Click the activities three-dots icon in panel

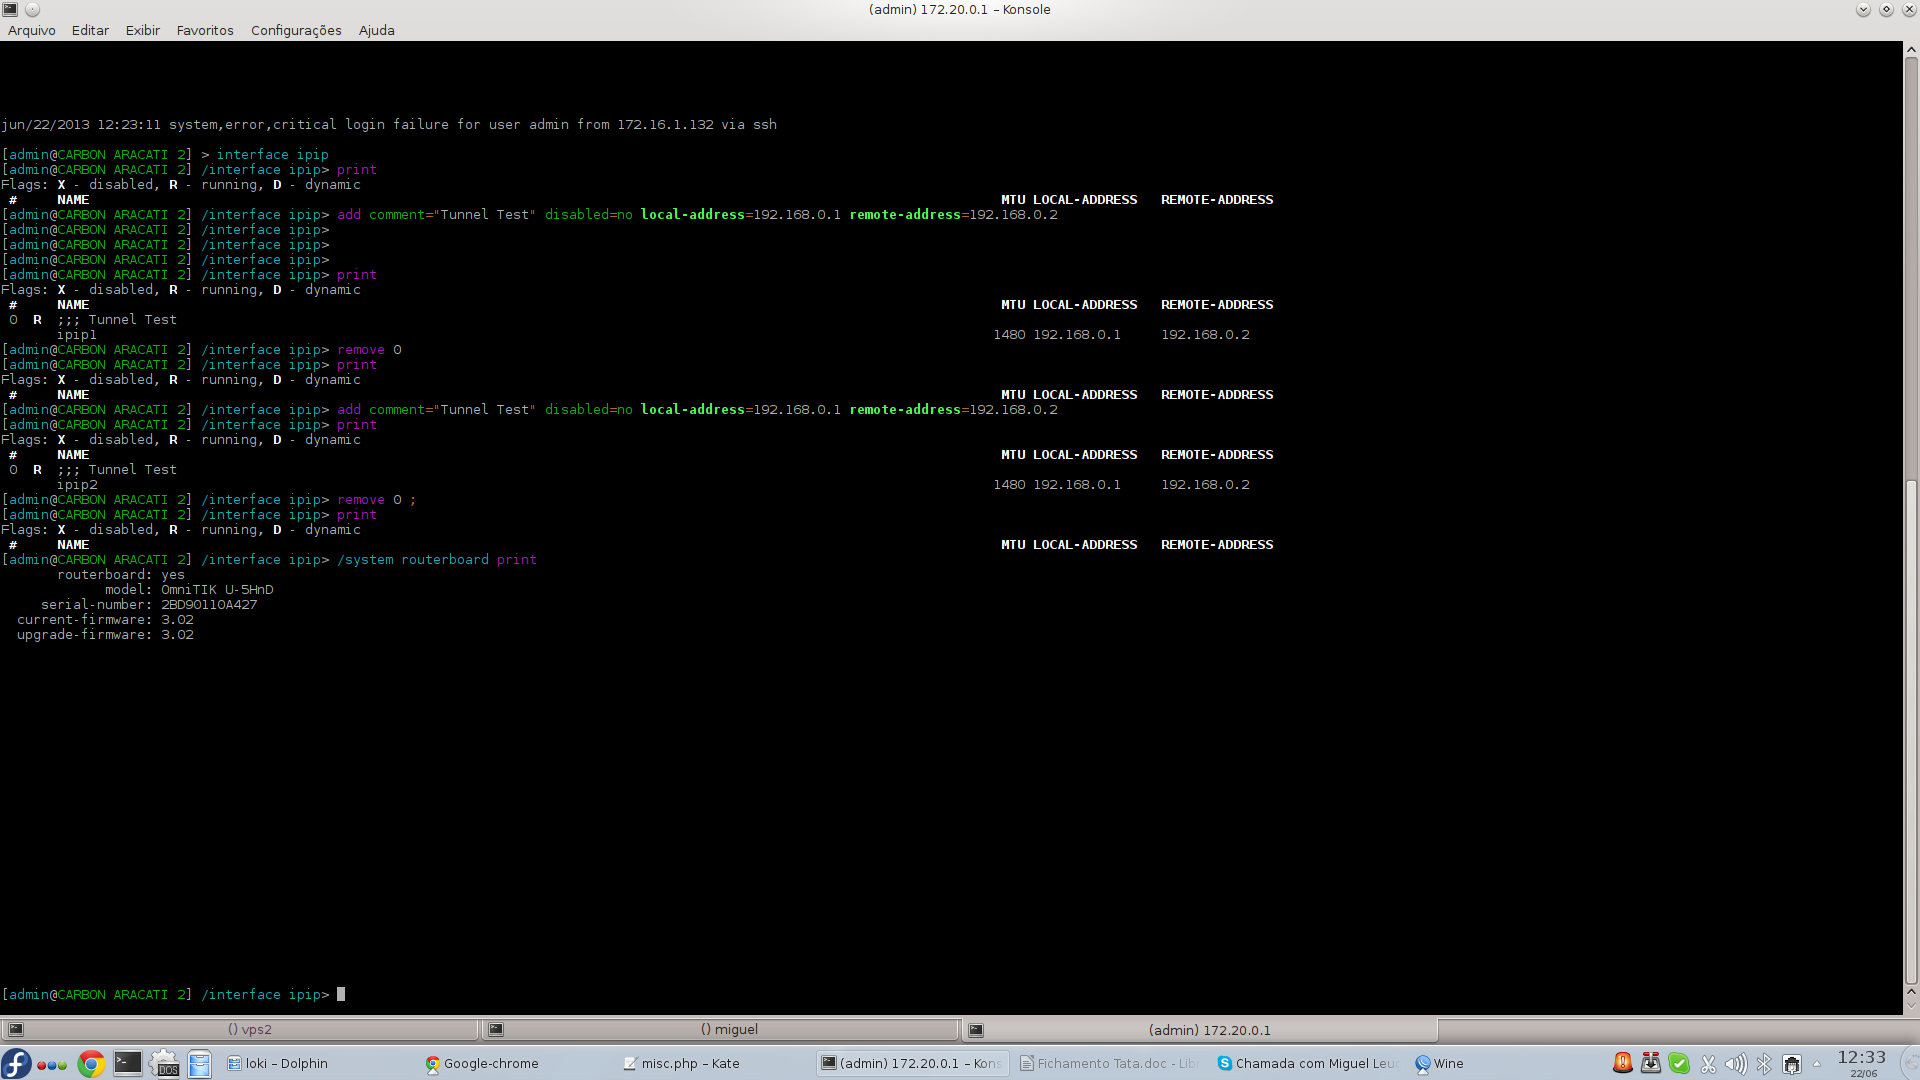pyautogui.click(x=52, y=1064)
